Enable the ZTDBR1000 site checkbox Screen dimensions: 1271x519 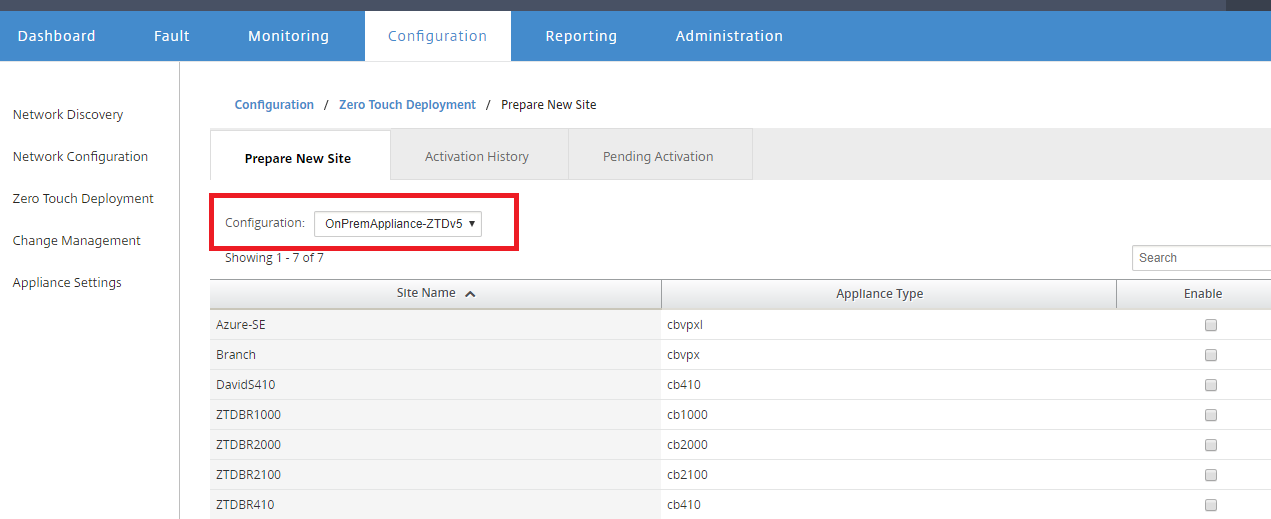click(x=1211, y=415)
